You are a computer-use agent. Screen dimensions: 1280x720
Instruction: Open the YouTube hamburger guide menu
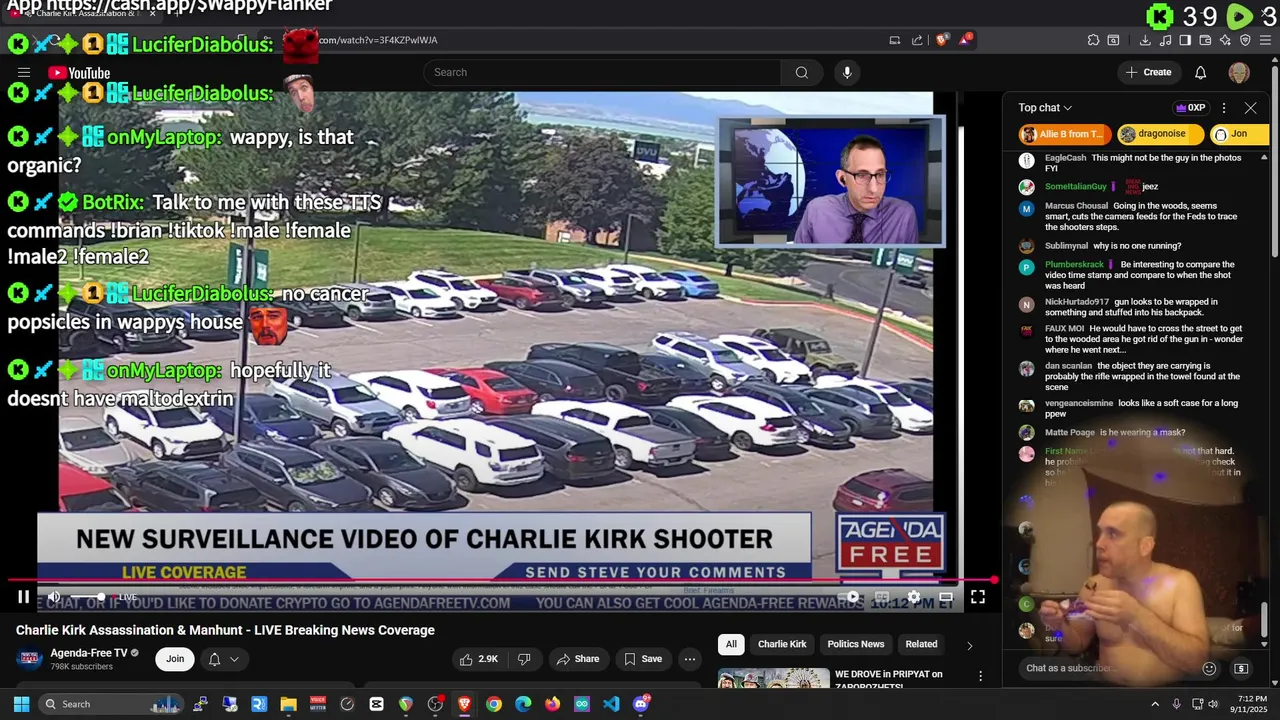24,72
